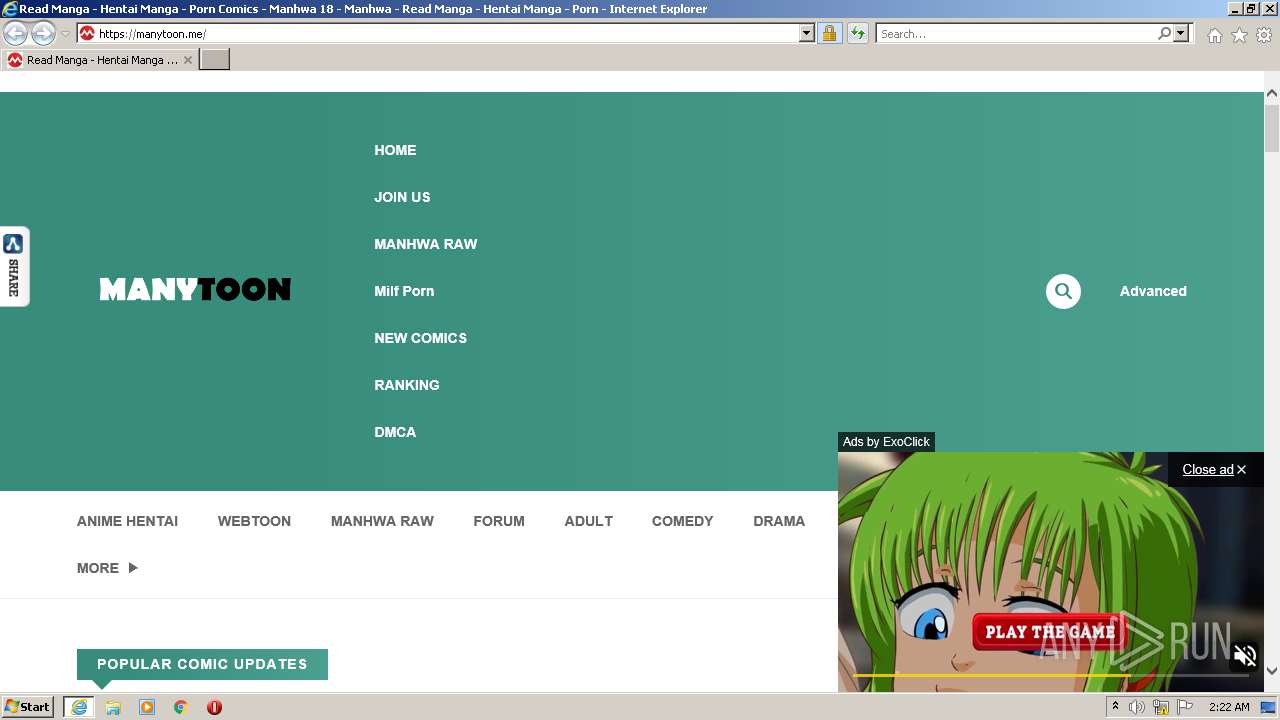Open the RANKING menu link
Viewport: 1280px width, 720px height.
pyautogui.click(x=406, y=385)
